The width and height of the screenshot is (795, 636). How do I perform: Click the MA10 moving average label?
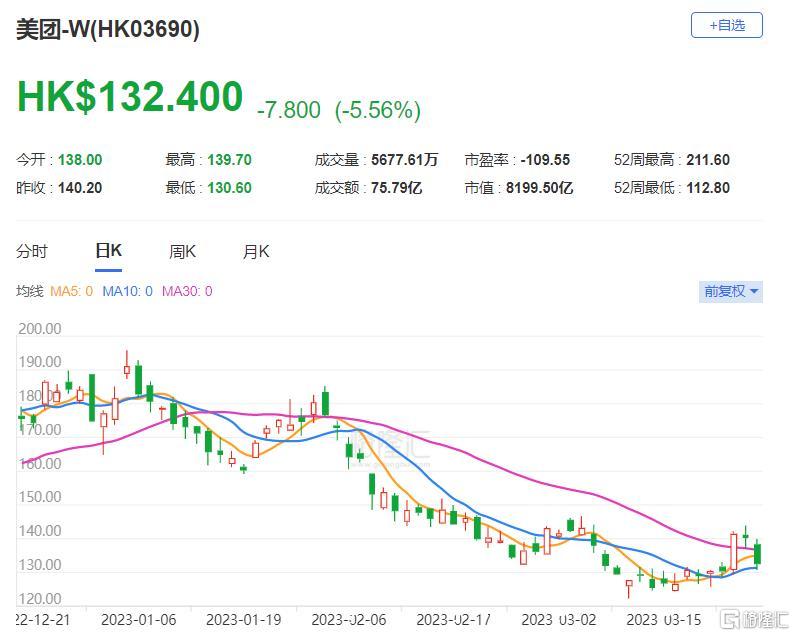(127, 291)
